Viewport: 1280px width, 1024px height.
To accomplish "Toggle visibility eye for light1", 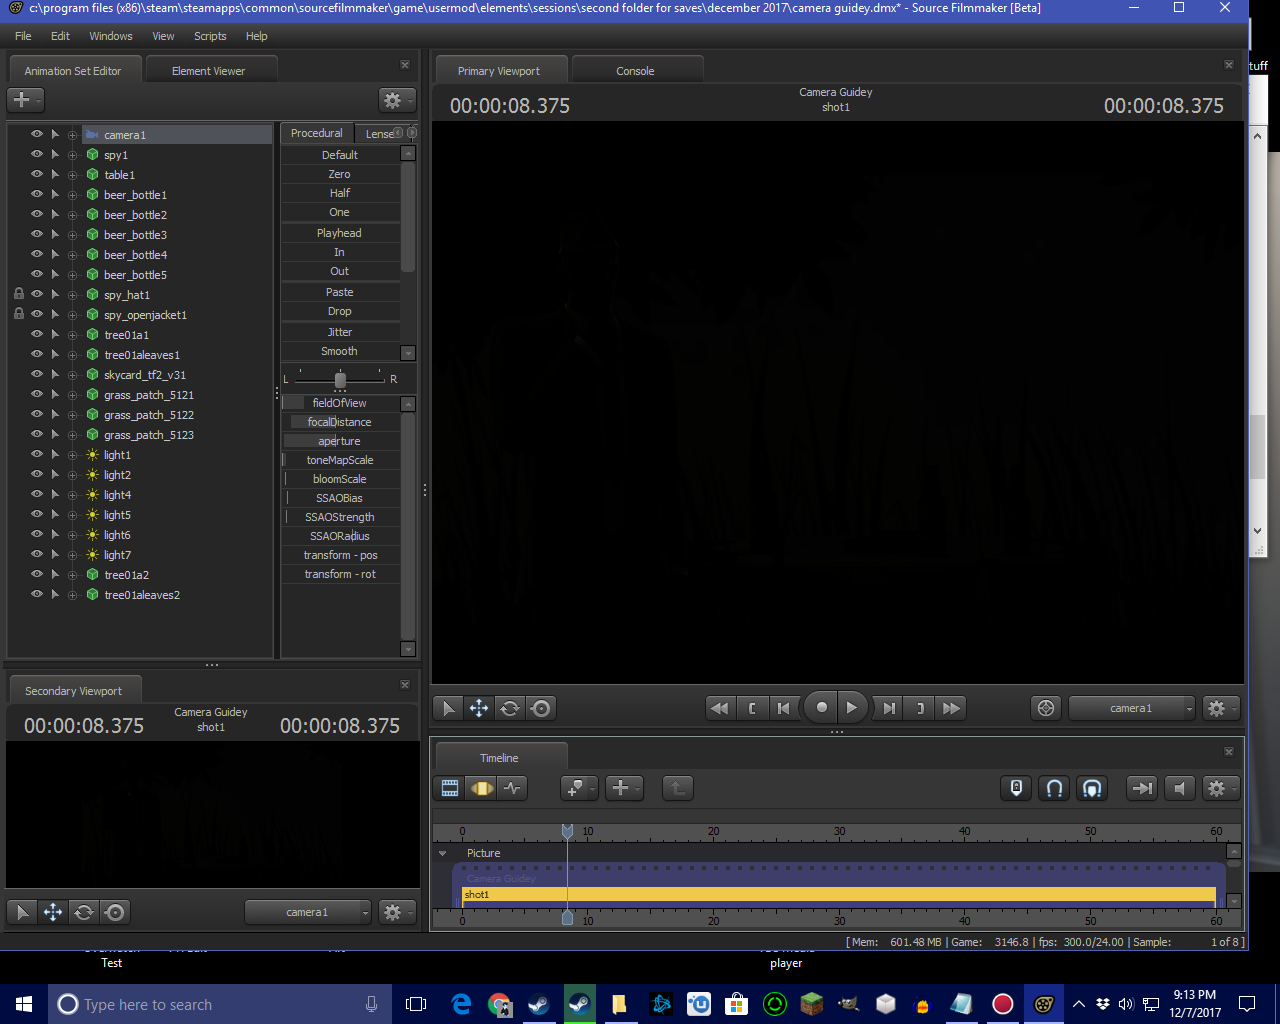I will coord(37,455).
